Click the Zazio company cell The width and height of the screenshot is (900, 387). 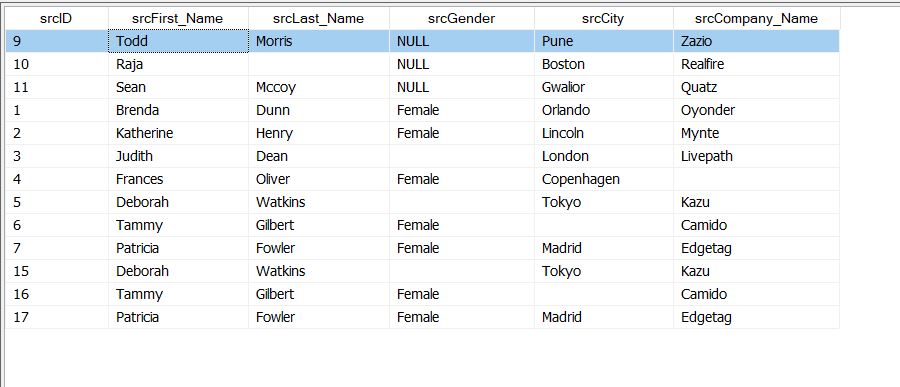(x=757, y=41)
